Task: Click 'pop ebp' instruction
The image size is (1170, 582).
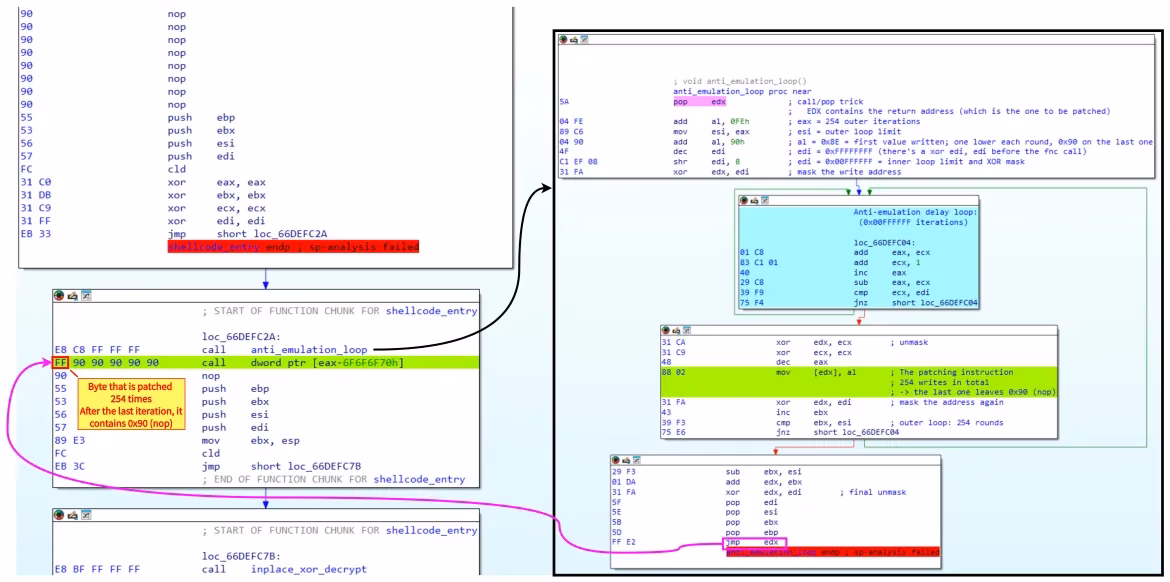Action: click(751, 533)
